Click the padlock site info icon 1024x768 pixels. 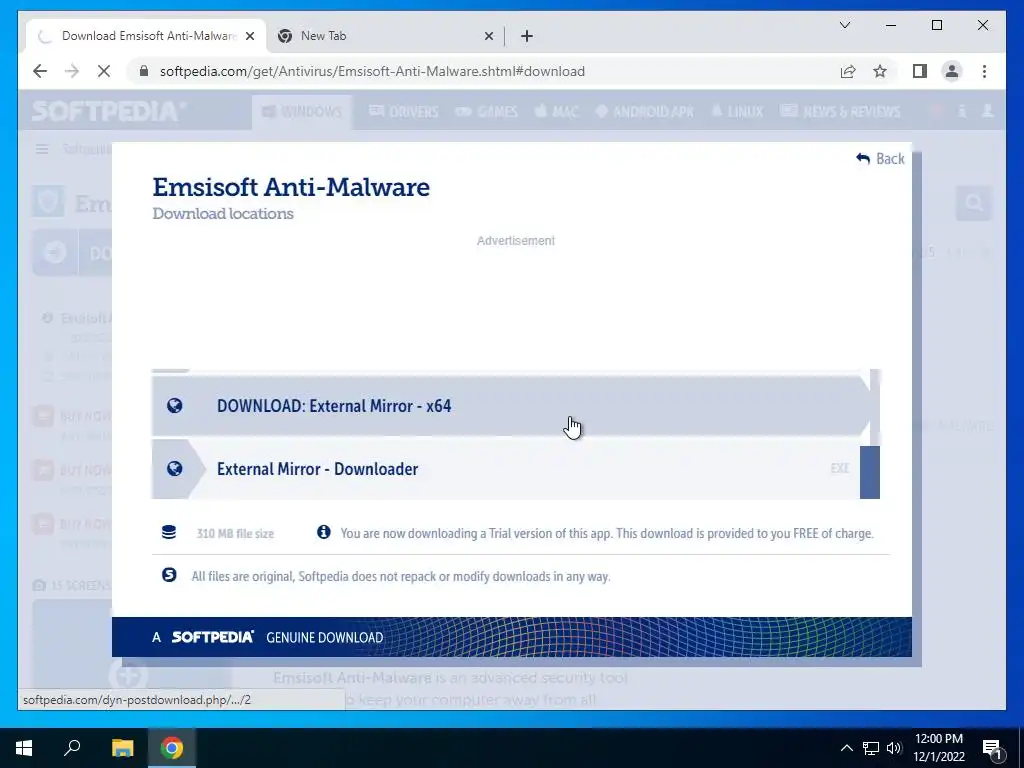coord(144,71)
